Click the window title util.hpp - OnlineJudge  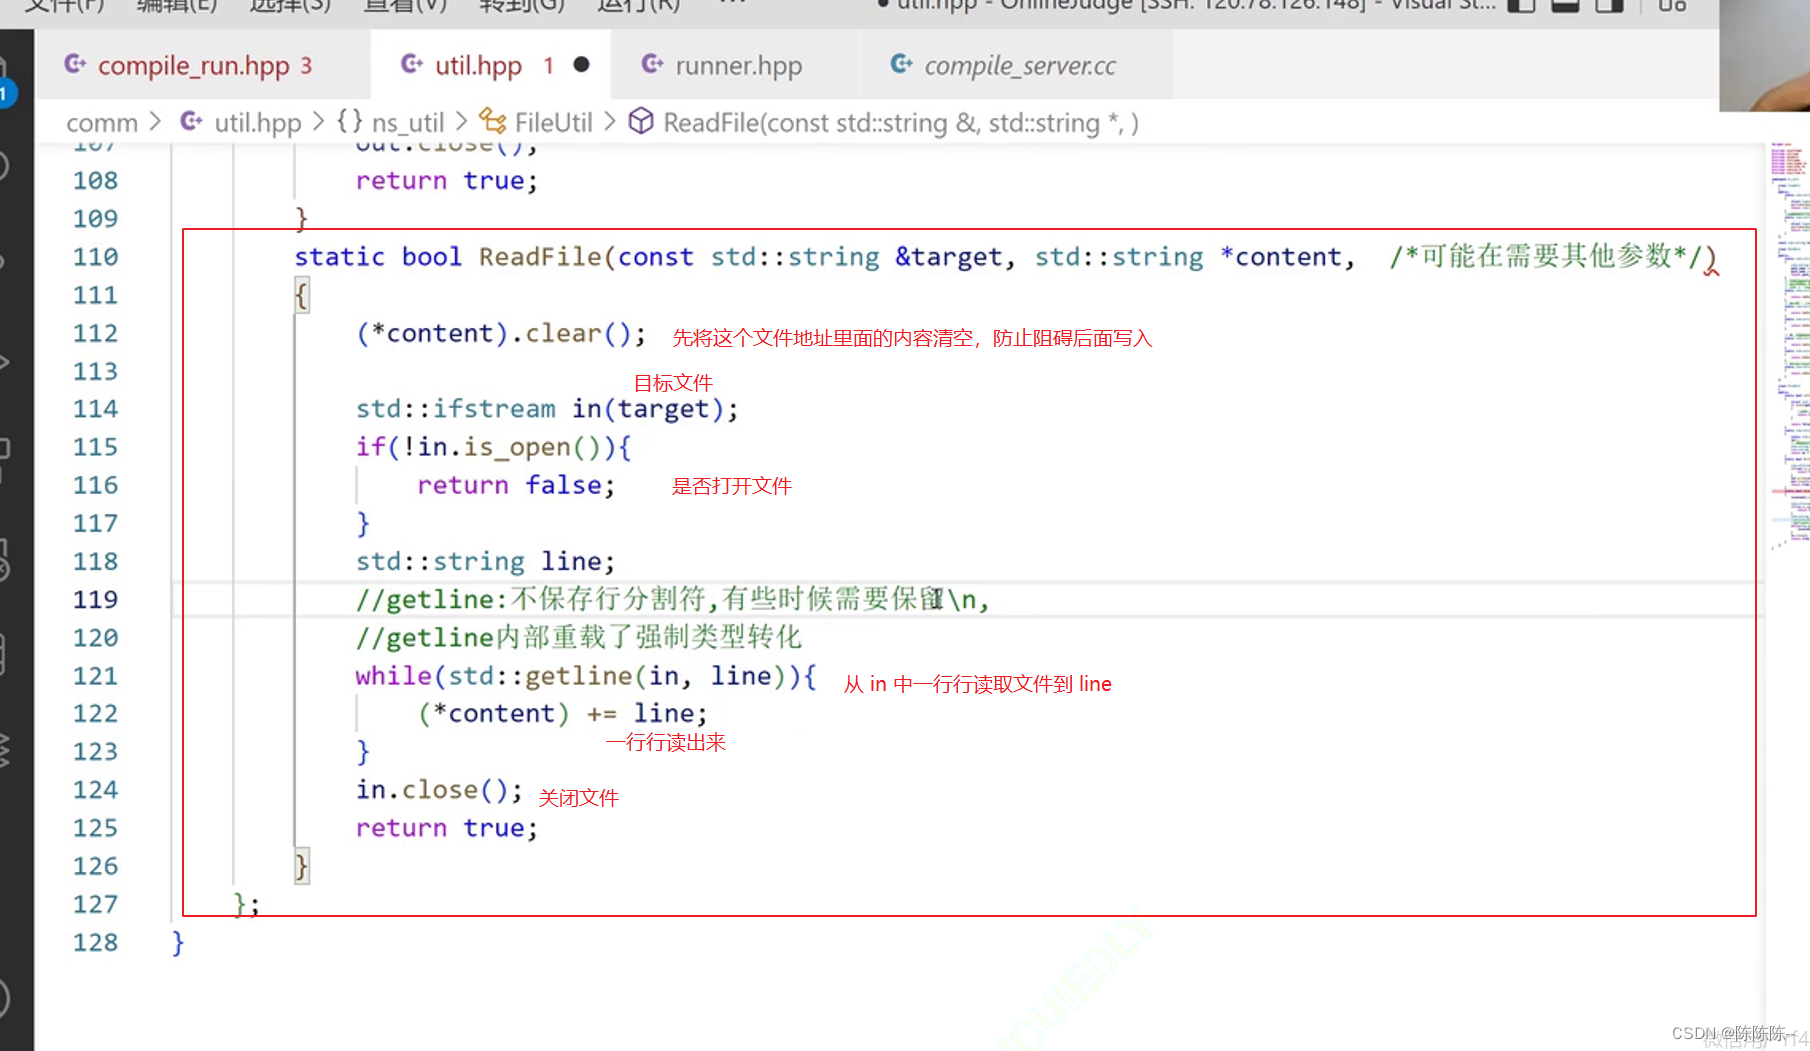coord(1186,5)
